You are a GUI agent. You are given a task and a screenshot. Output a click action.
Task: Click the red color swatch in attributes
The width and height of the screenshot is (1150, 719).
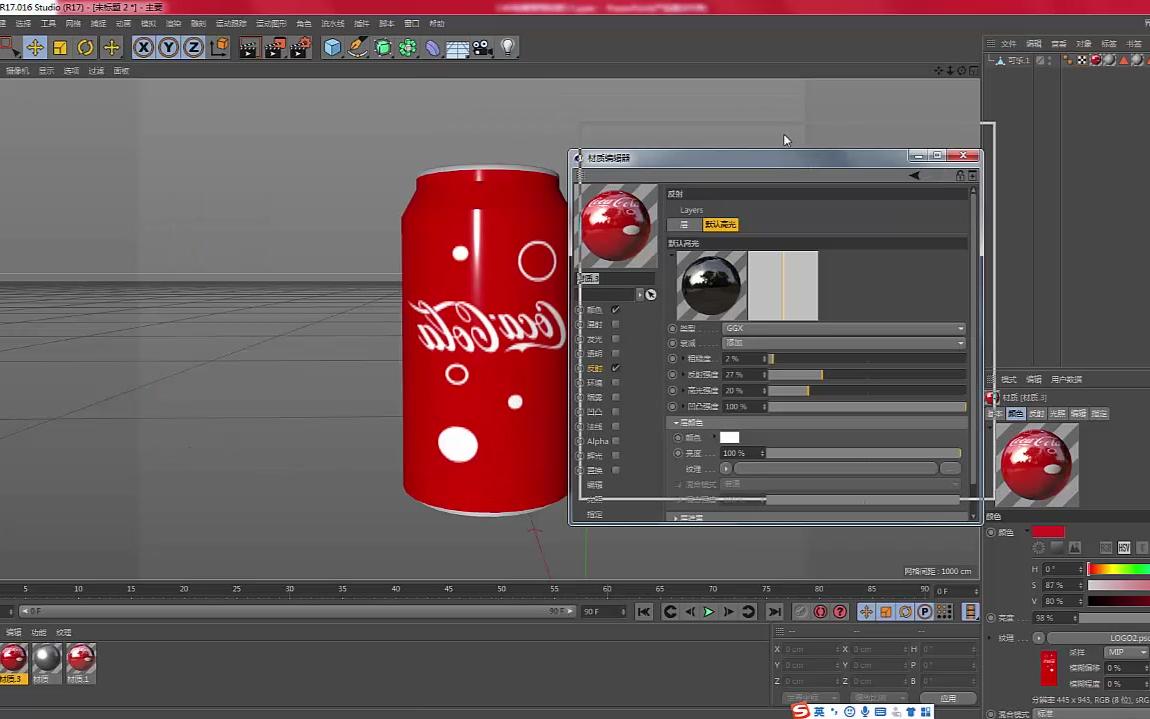click(1048, 532)
